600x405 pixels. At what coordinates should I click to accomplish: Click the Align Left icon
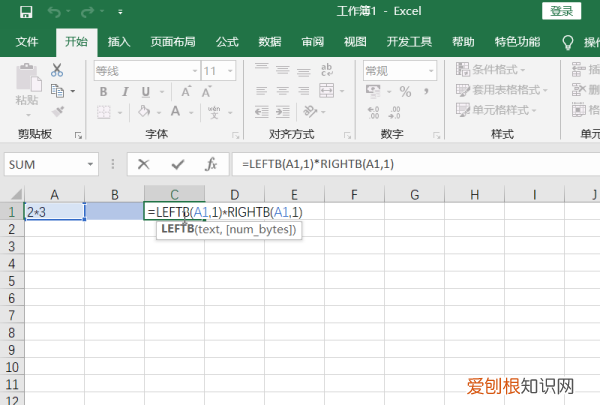[262, 91]
